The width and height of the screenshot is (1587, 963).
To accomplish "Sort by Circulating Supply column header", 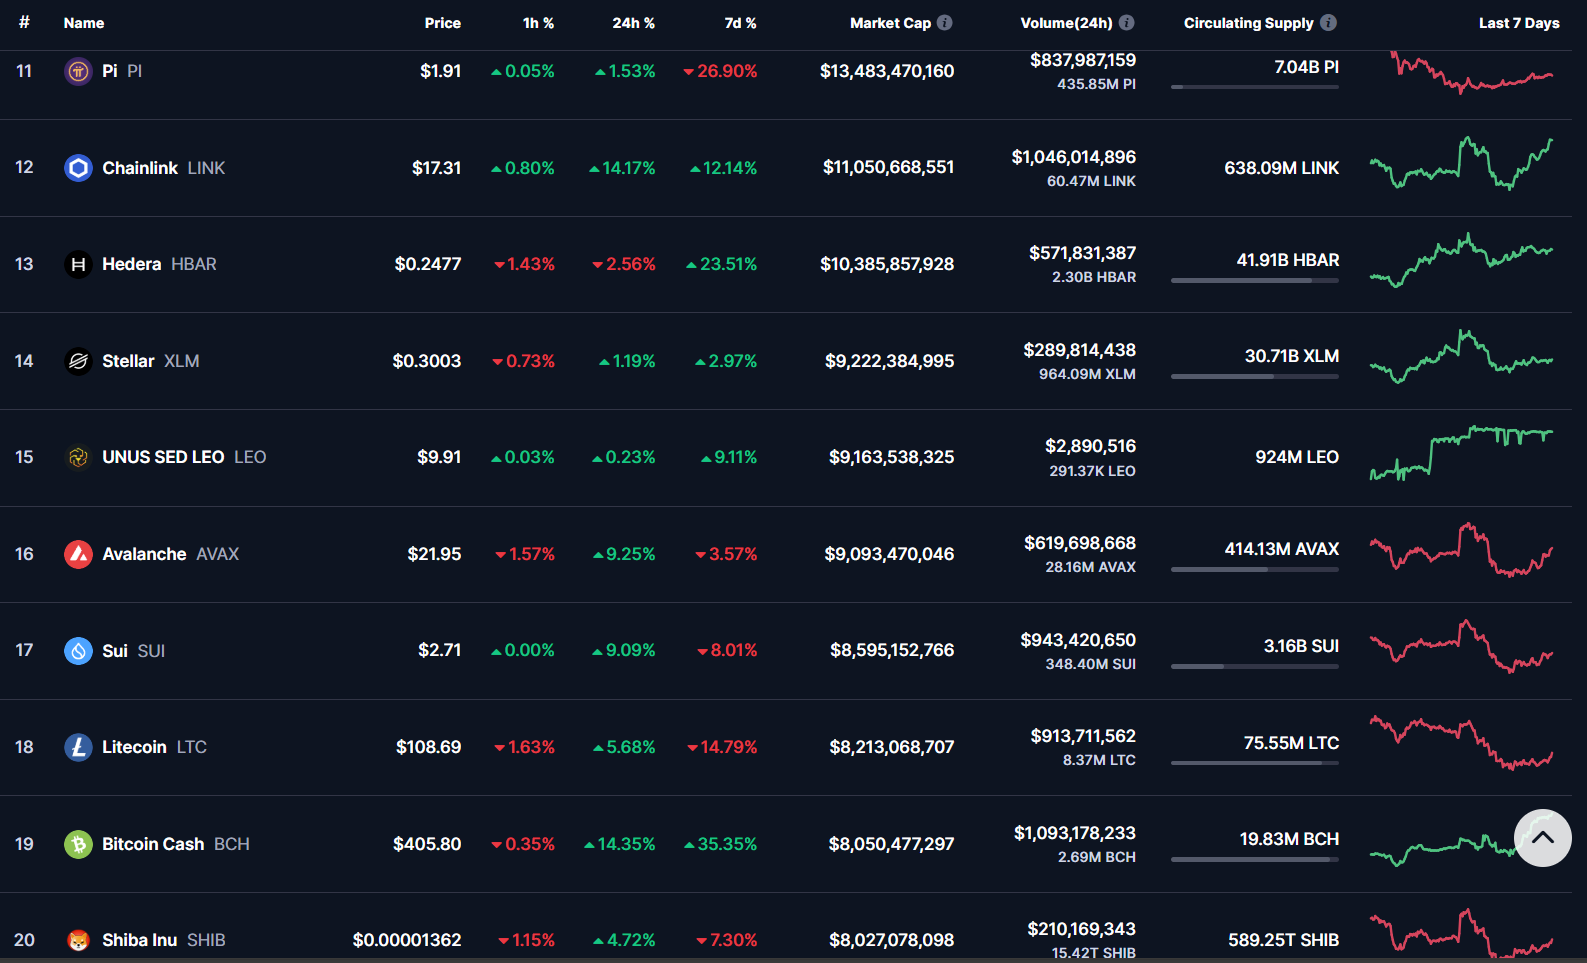I will pos(1249,23).
